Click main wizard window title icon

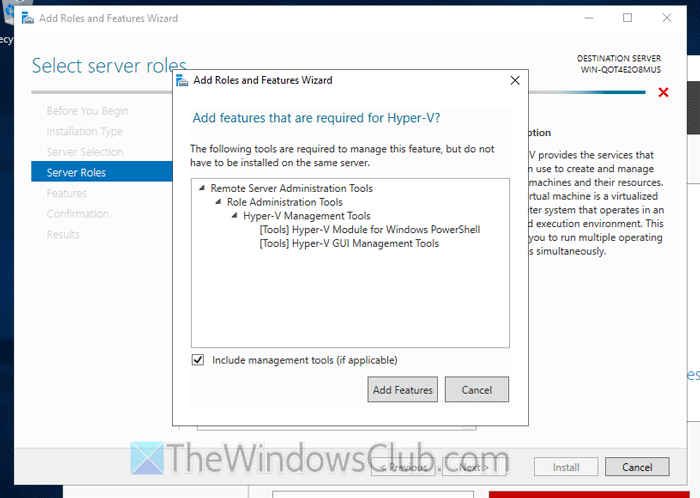(x=28, y=18)
